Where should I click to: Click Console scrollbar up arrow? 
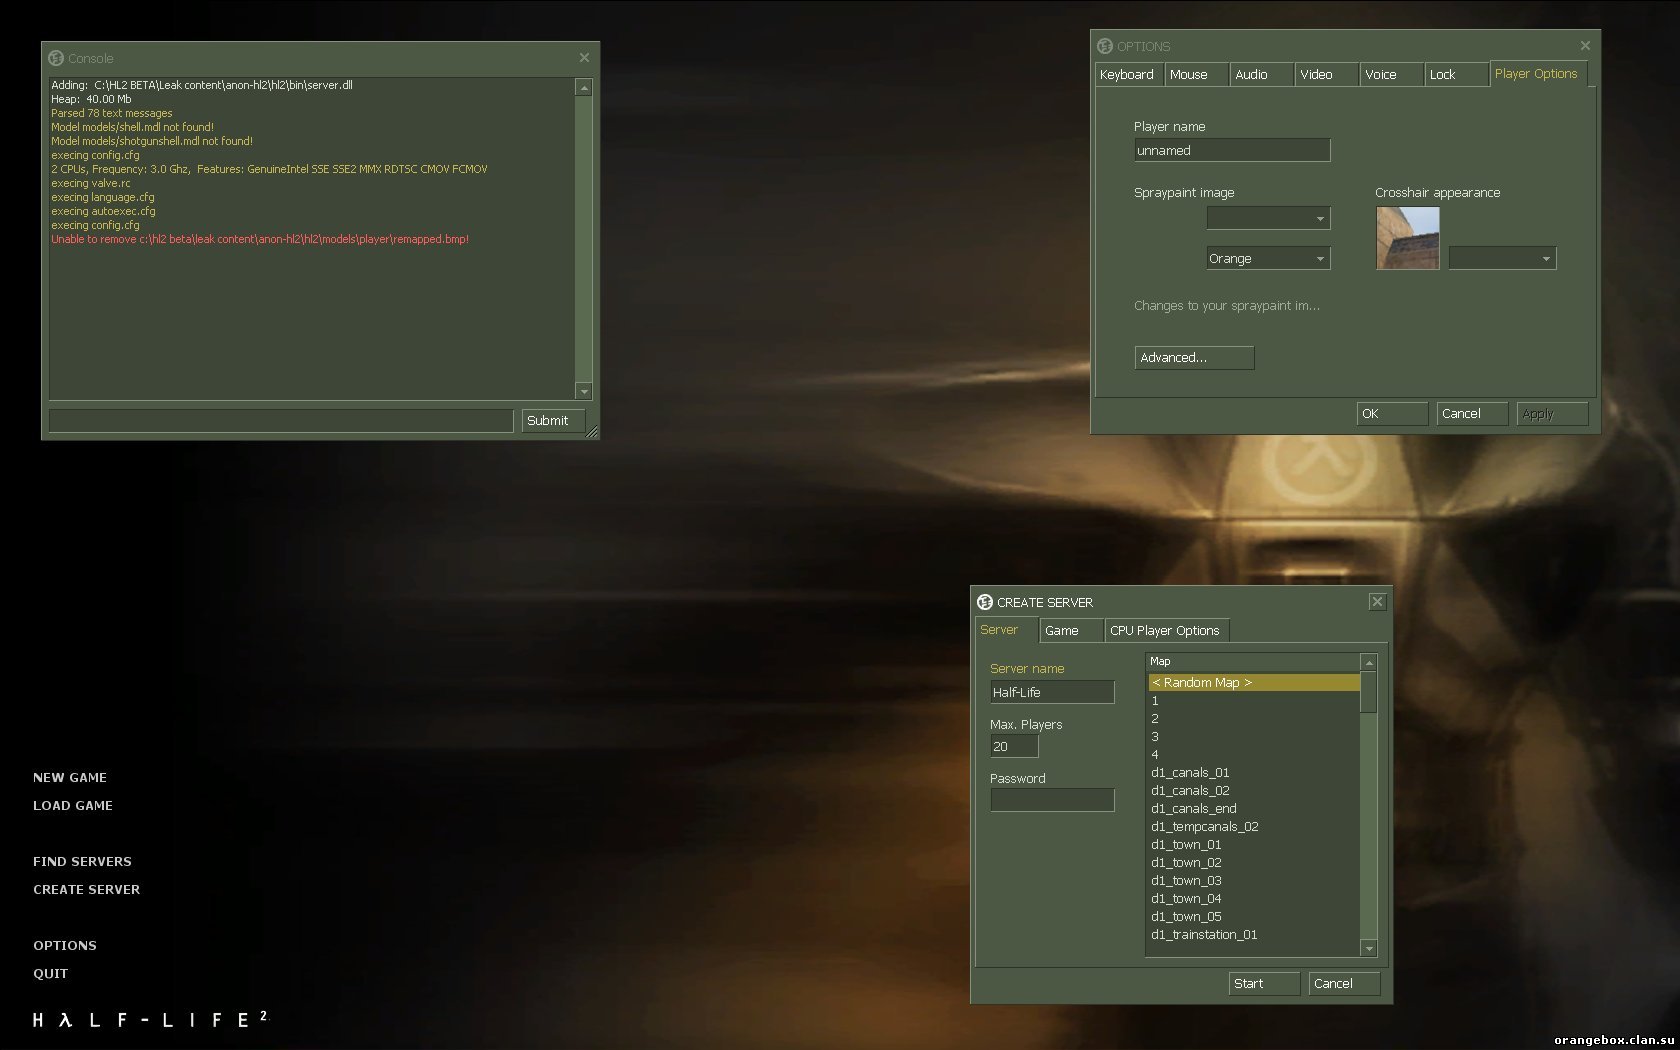click(584, 88)
